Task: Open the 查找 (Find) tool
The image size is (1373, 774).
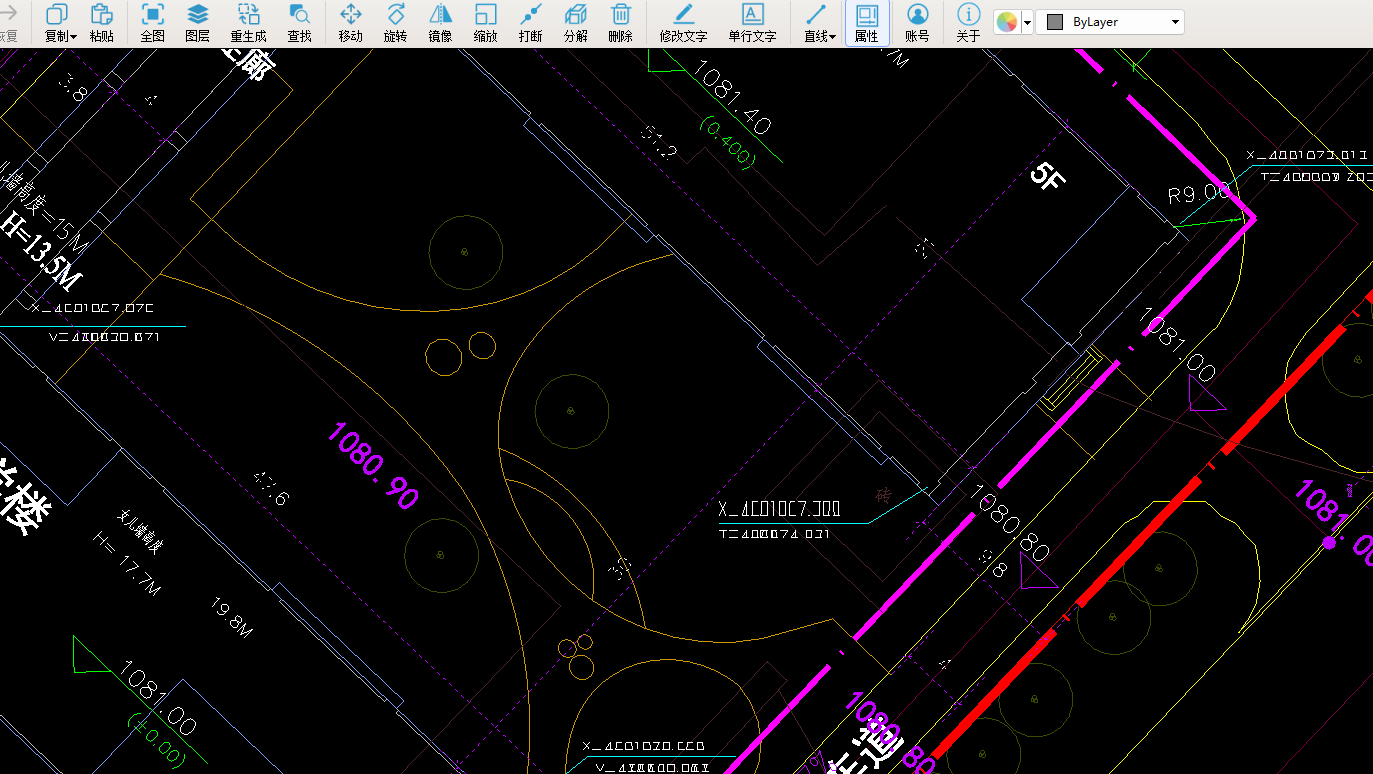Action: click(299, 23)
